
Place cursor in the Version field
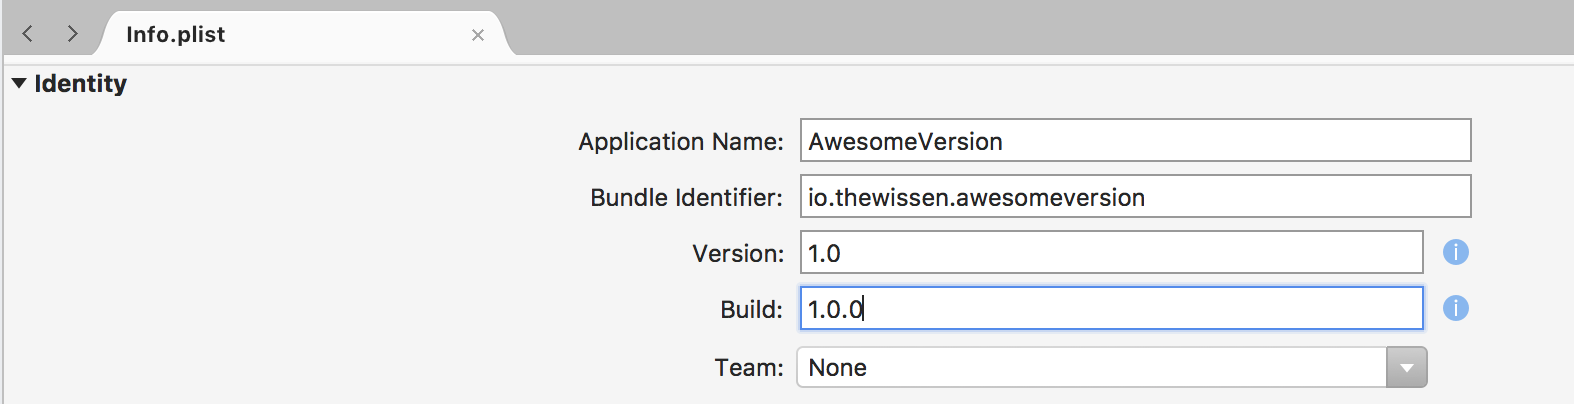point(1111,252)
